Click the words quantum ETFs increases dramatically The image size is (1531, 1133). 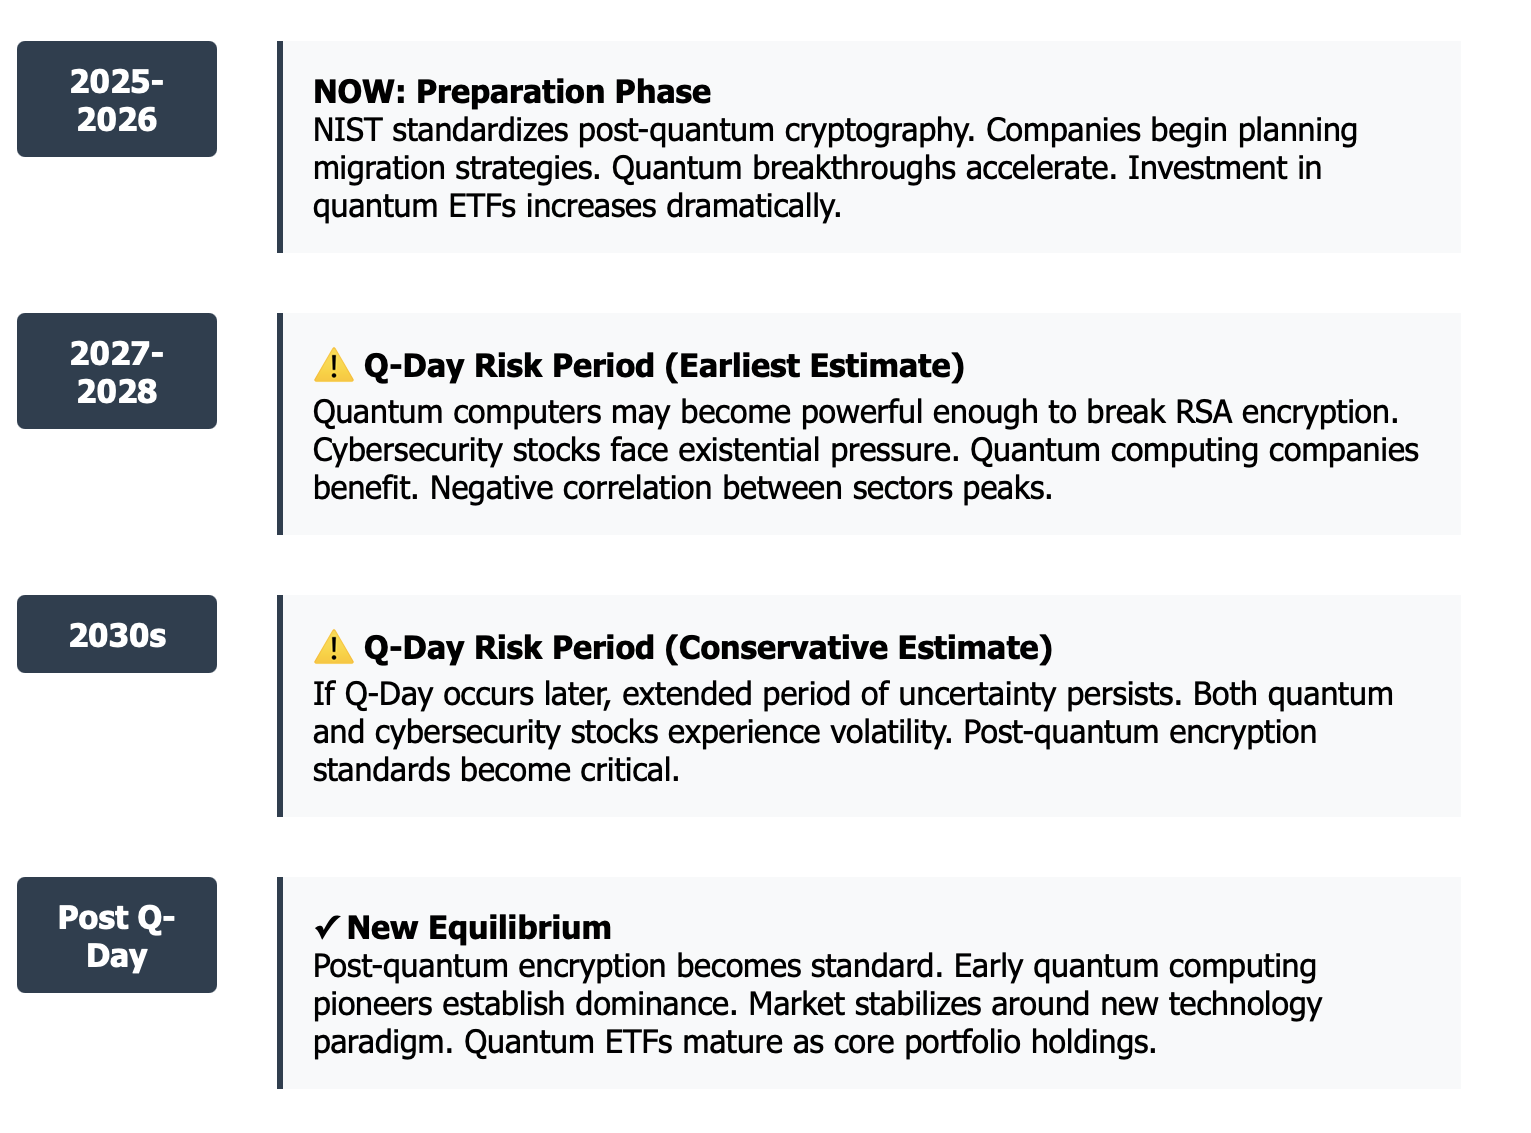click(x=577, y=206)
